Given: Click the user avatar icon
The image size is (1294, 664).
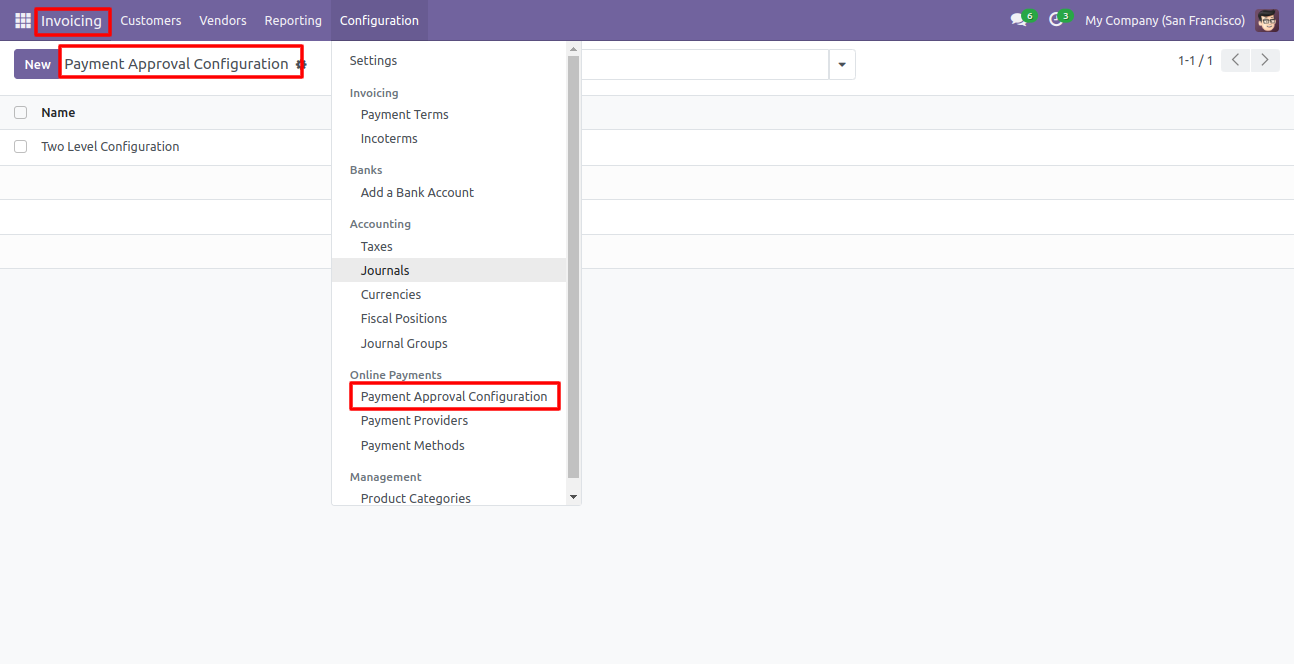Looking at the screenshot, I should [1267, 20].
